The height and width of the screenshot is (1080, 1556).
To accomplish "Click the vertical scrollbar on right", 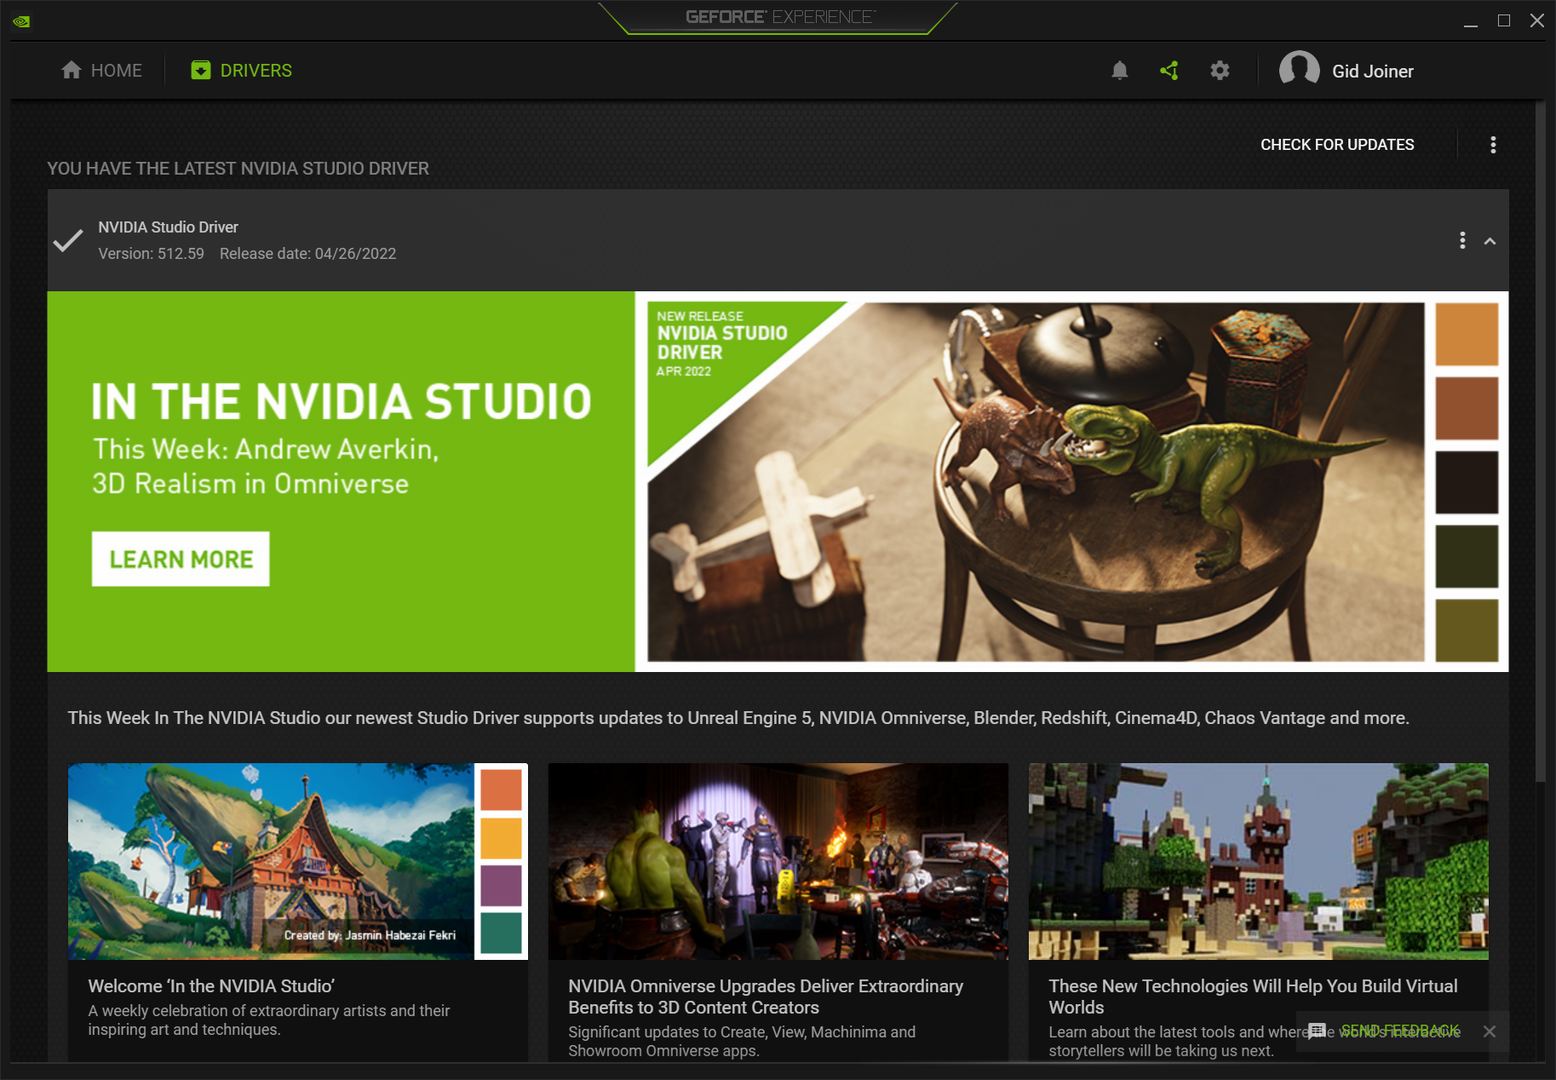I will (x=1540, y=440).
